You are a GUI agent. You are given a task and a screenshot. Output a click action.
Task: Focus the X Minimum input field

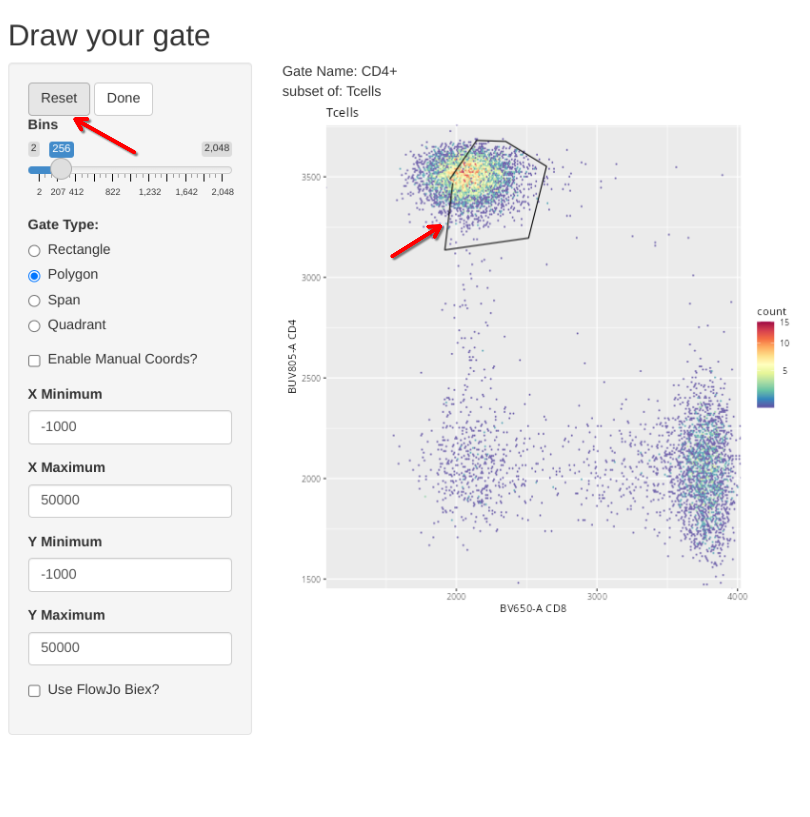(x=130, y=427)
